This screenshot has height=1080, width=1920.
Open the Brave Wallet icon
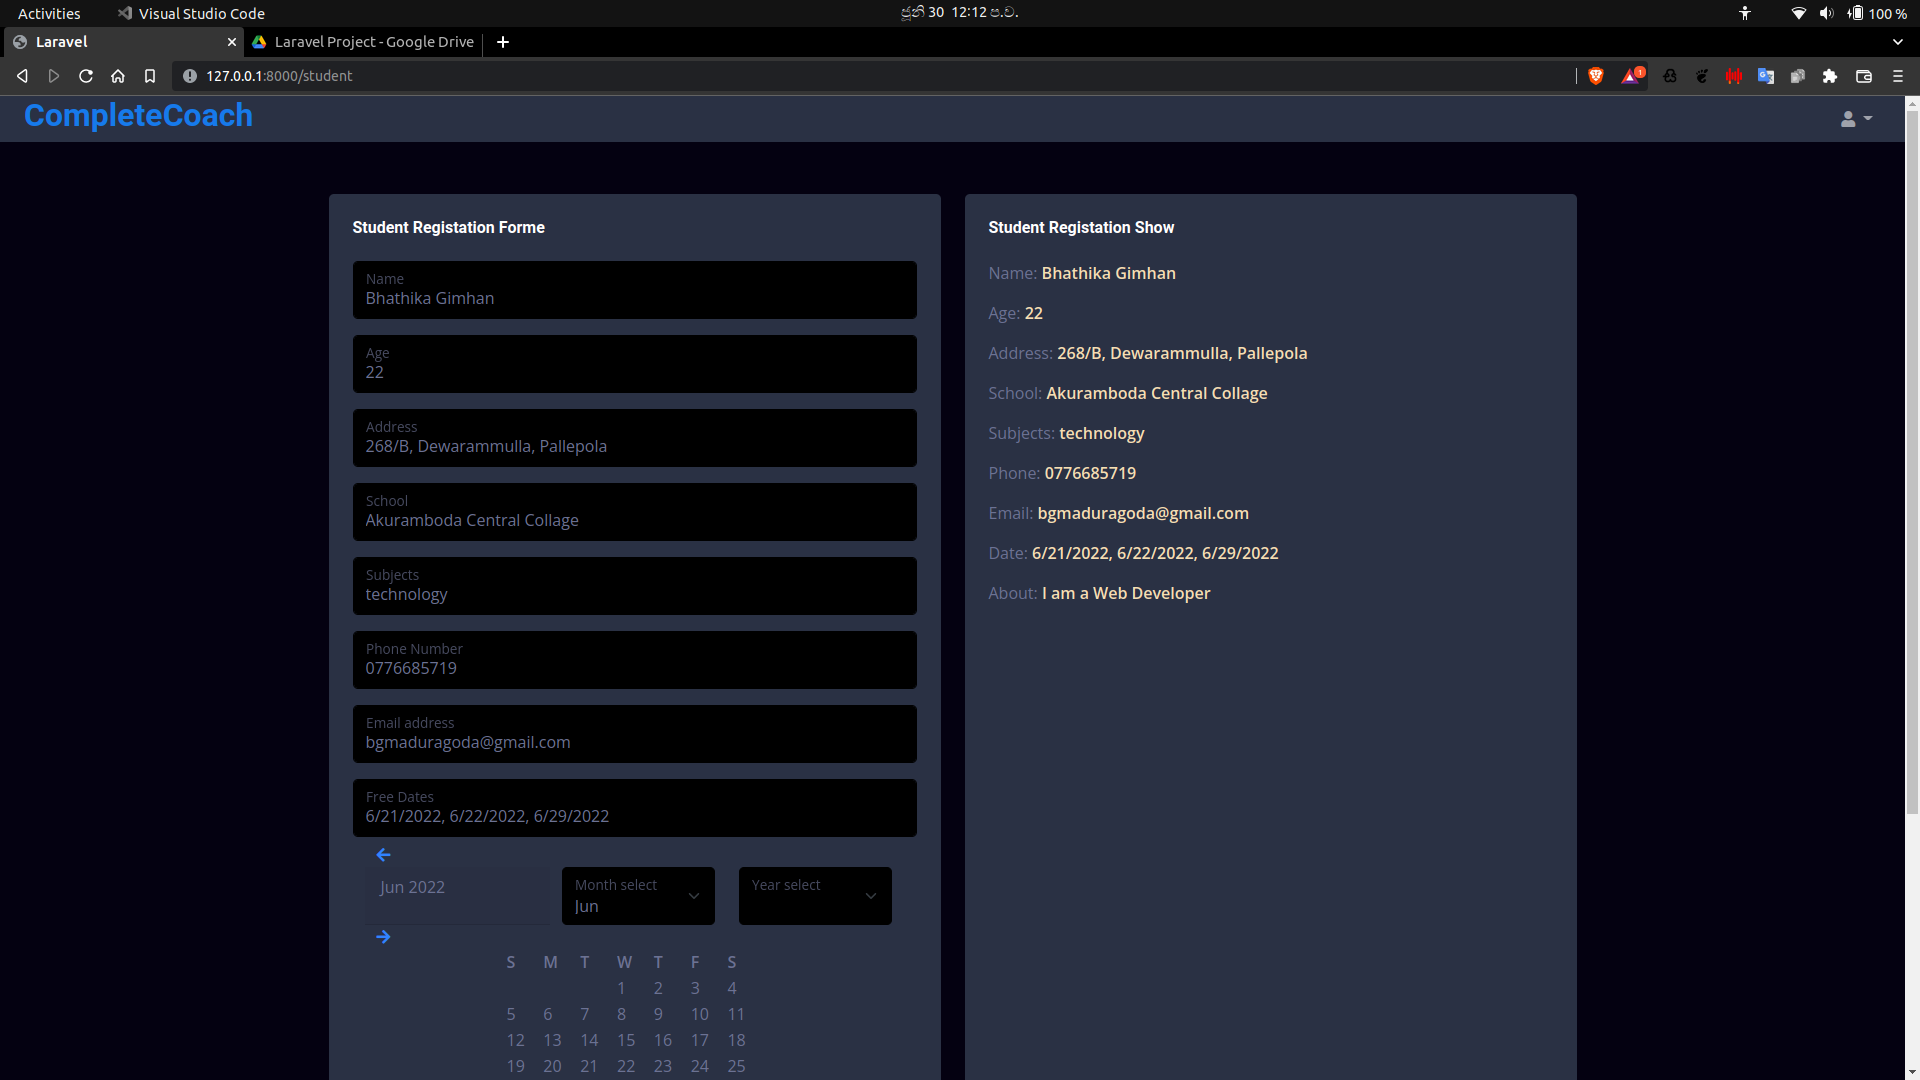1864,76
